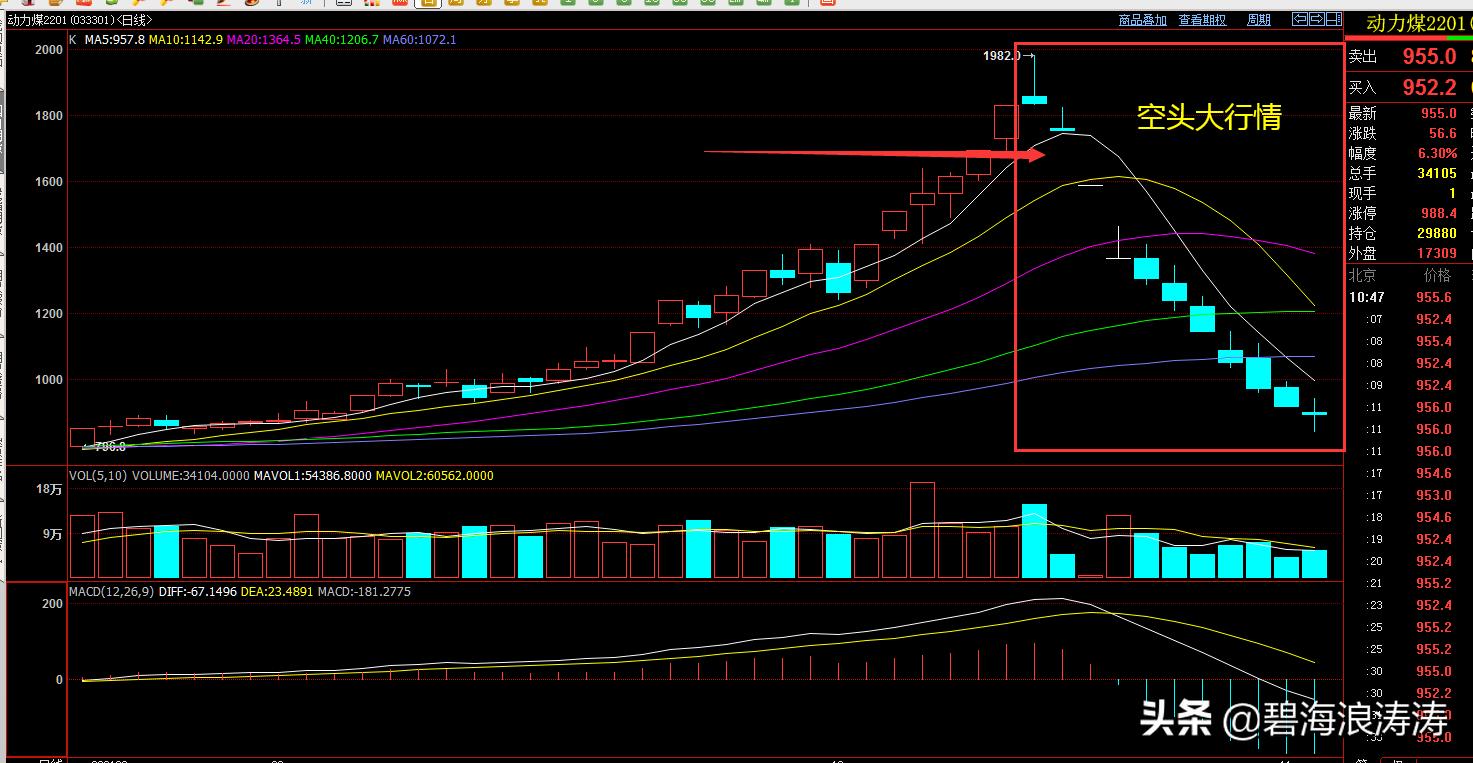The width and height of the screenshot is (1473, 763).
Task: Select the MA10:1142.9 indicator label
Action: [186, 40]
